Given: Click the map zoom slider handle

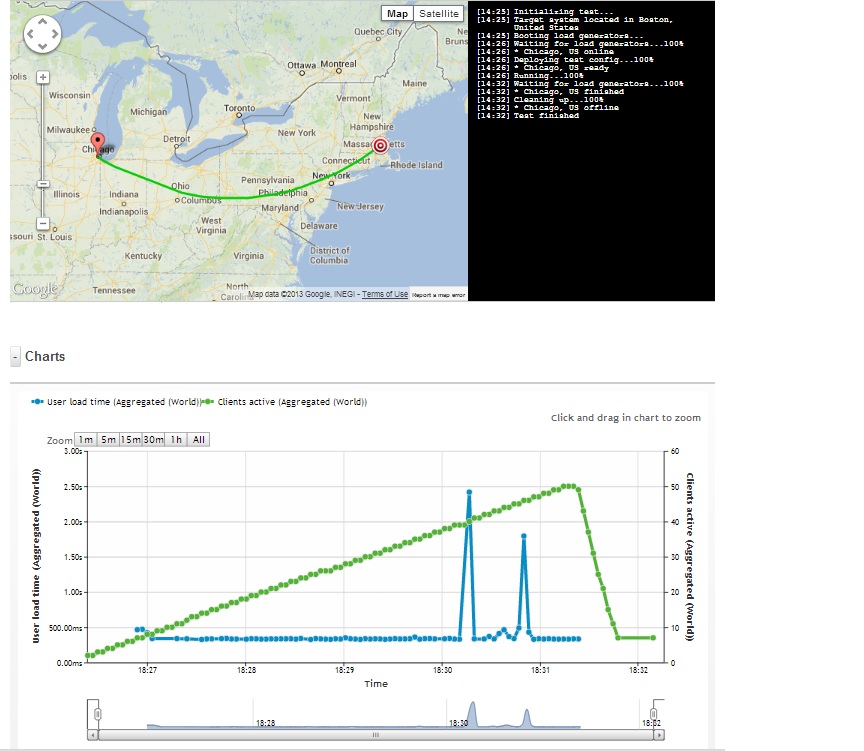Looking at the screenshot, I should coord(43,184).
